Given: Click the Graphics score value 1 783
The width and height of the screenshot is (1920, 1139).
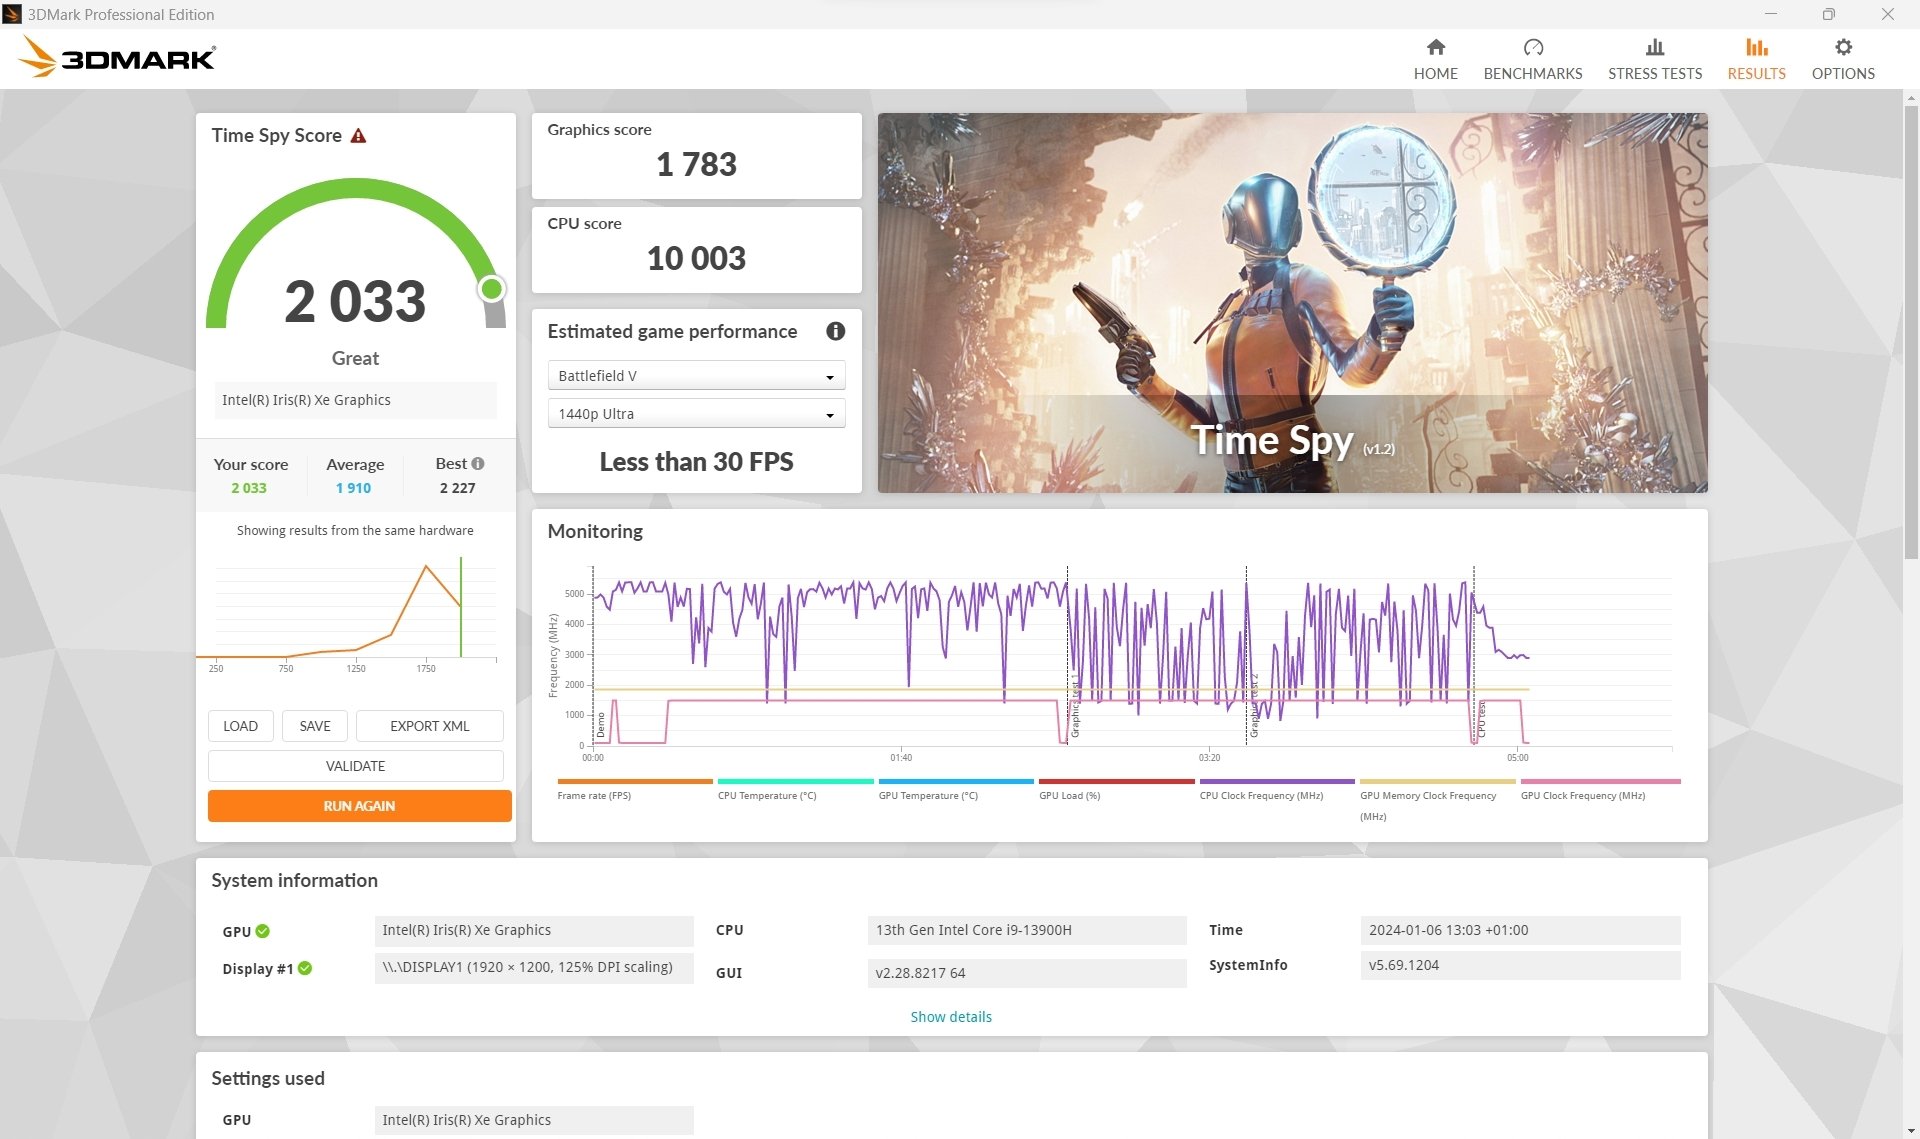Looking at the screenshot, I should pyautogui.click(x=696, y=164).
